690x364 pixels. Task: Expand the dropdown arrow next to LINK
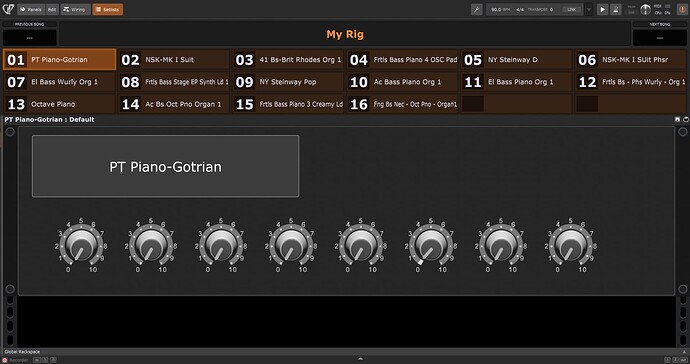(x=589, y=9)
